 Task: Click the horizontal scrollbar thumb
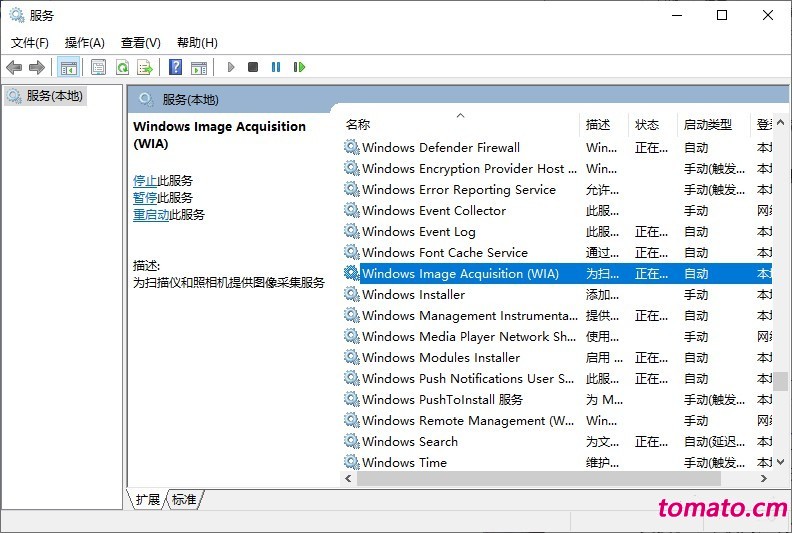[x=539, y=478]
